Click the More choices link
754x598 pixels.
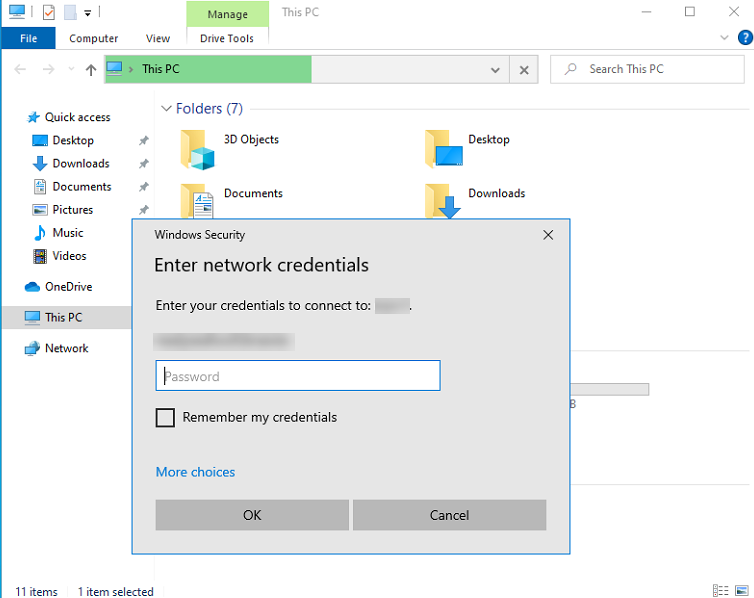pos(195,472)
